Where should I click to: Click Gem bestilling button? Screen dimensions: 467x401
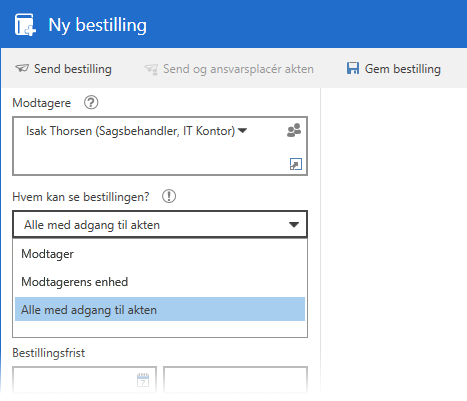click(394, 69)
